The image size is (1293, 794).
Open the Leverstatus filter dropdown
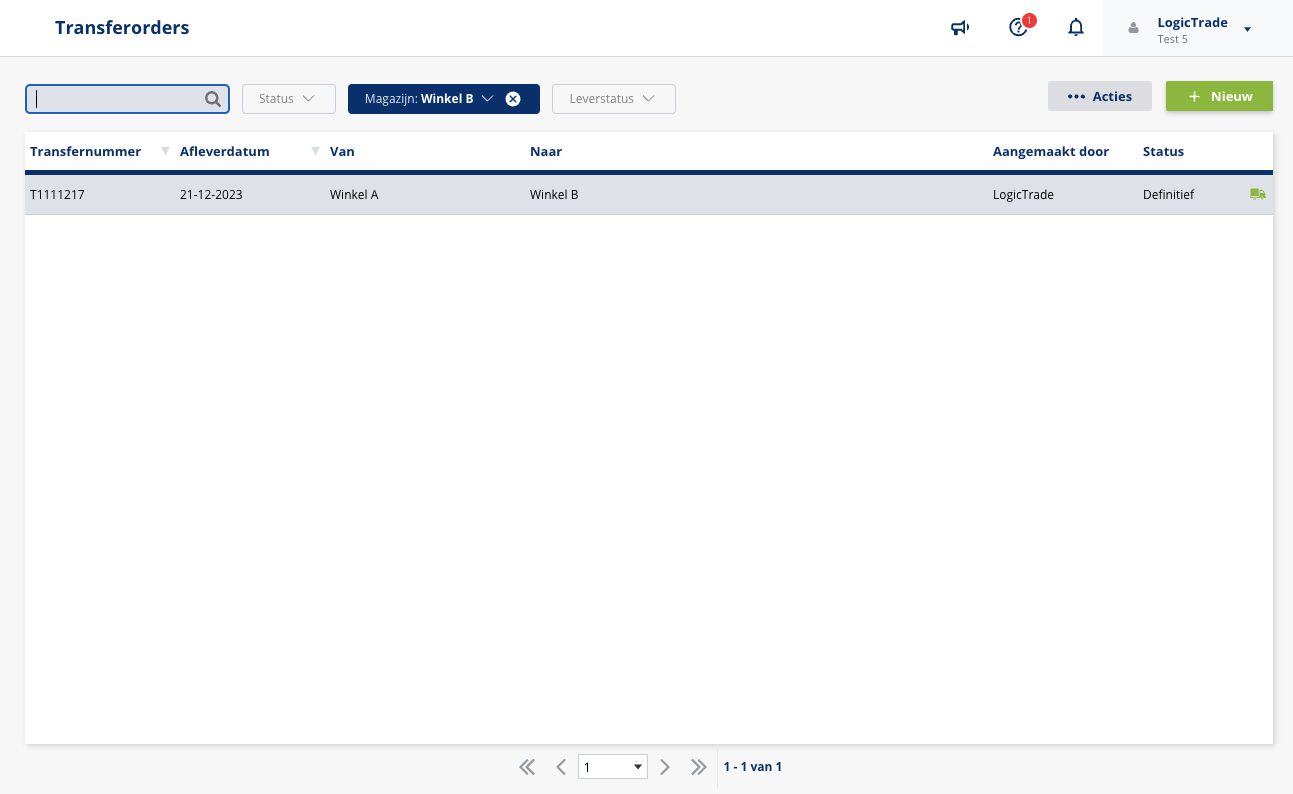[613, 99]
